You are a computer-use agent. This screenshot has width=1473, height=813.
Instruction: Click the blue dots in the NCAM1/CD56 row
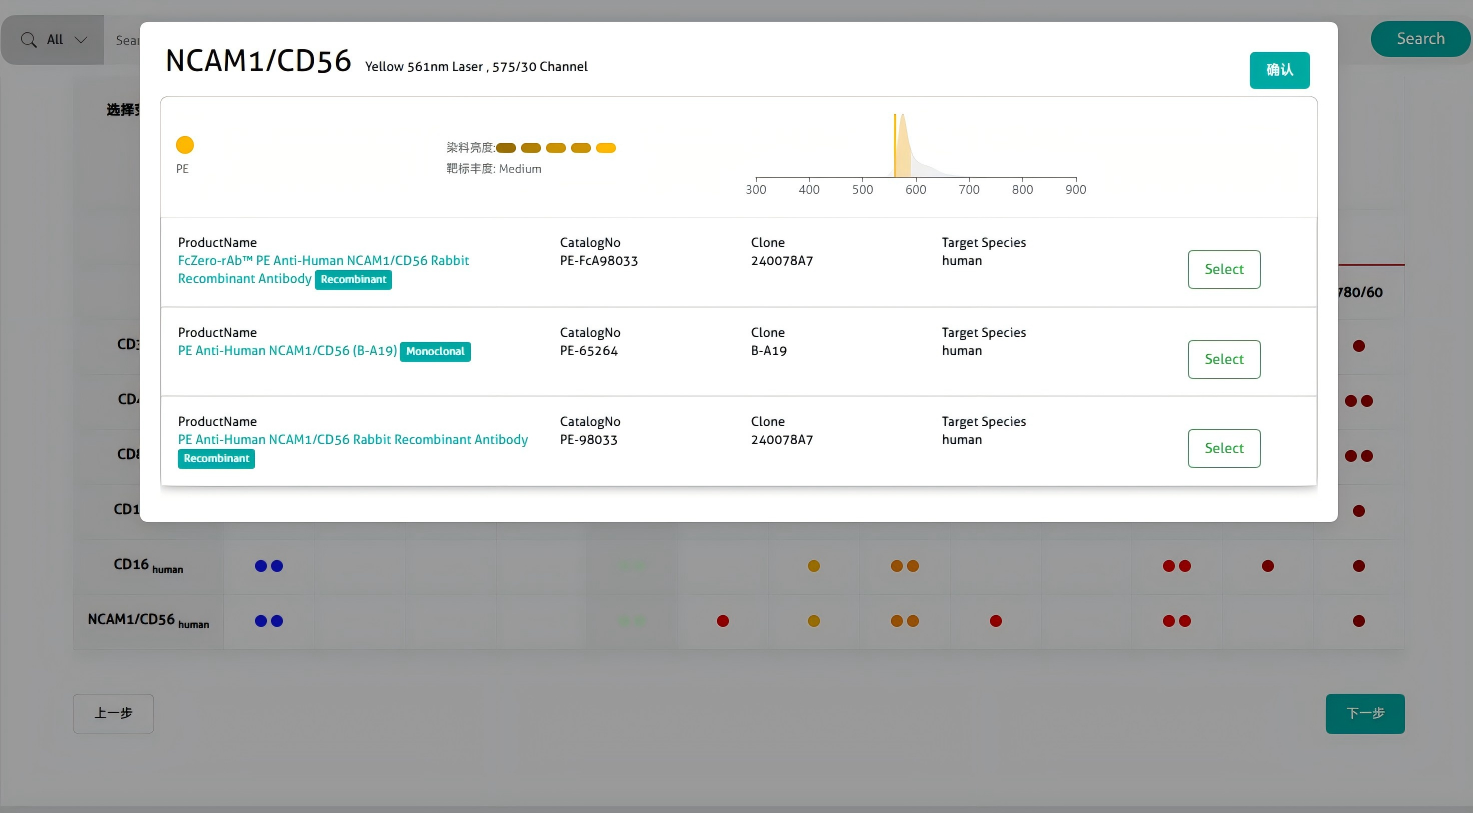click(x=269, y=621)
